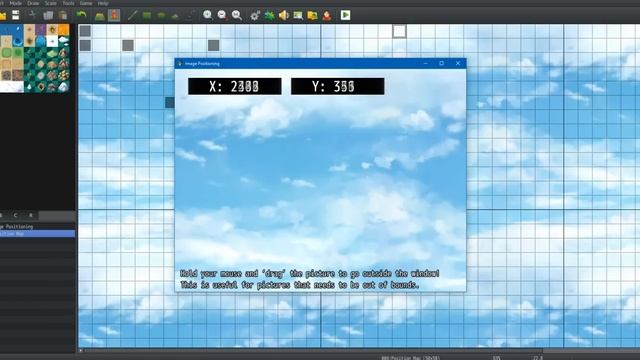Select the Pencil drawing tool
The height and width of the screenshot is (360, 640).
[x=132, y=16]
